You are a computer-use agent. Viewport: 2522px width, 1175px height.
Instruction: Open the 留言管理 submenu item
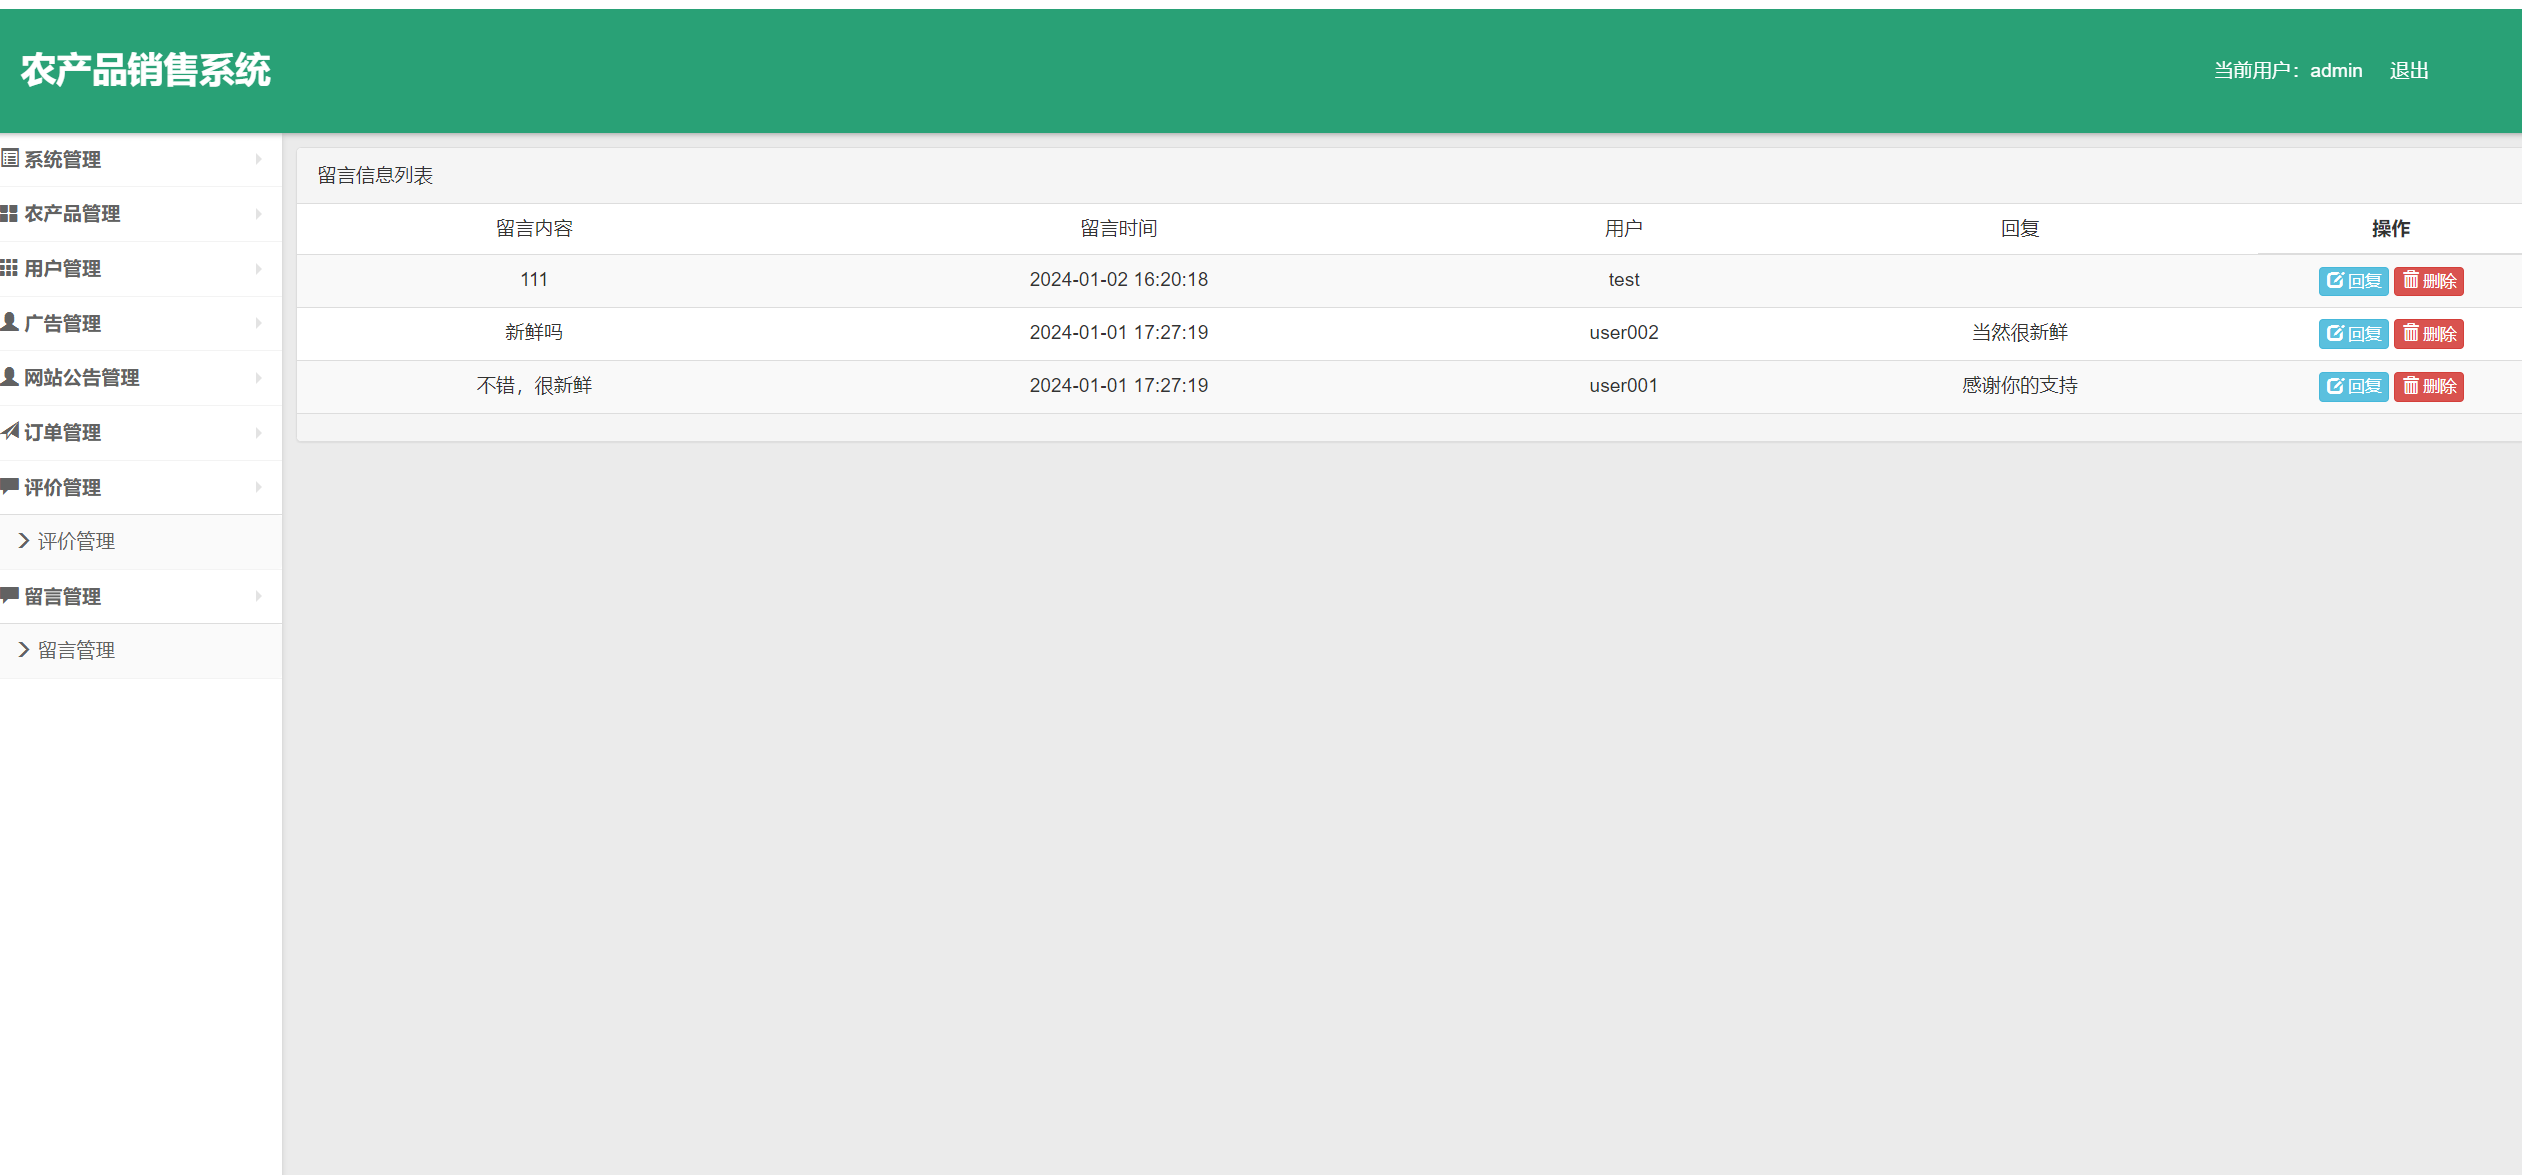[76, 650]
